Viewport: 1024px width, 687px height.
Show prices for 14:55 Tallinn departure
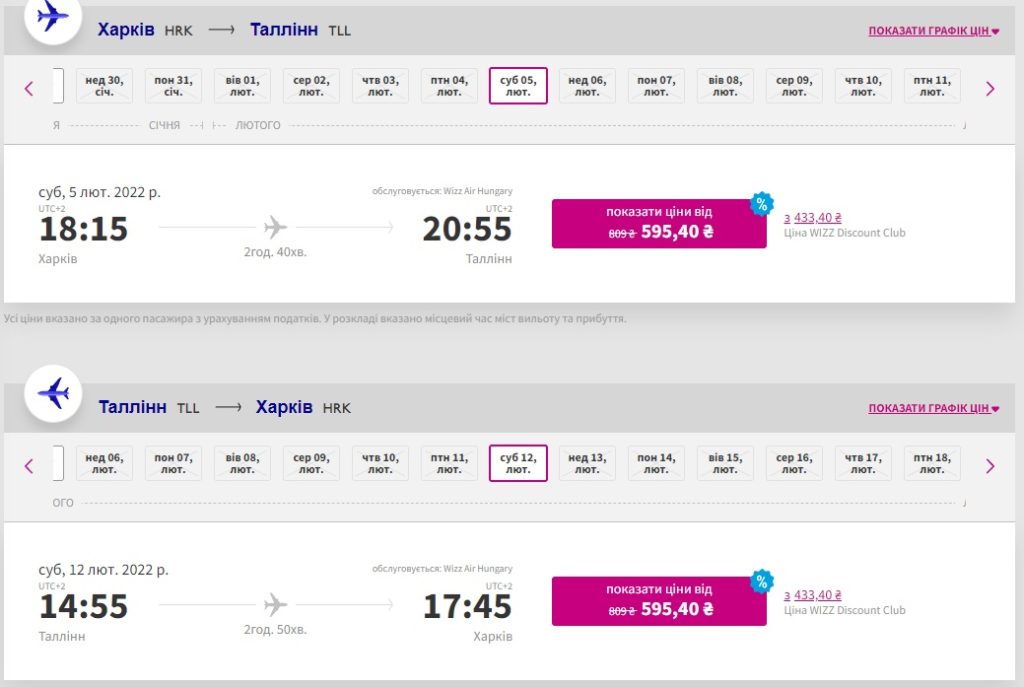[x=659, y=600]
